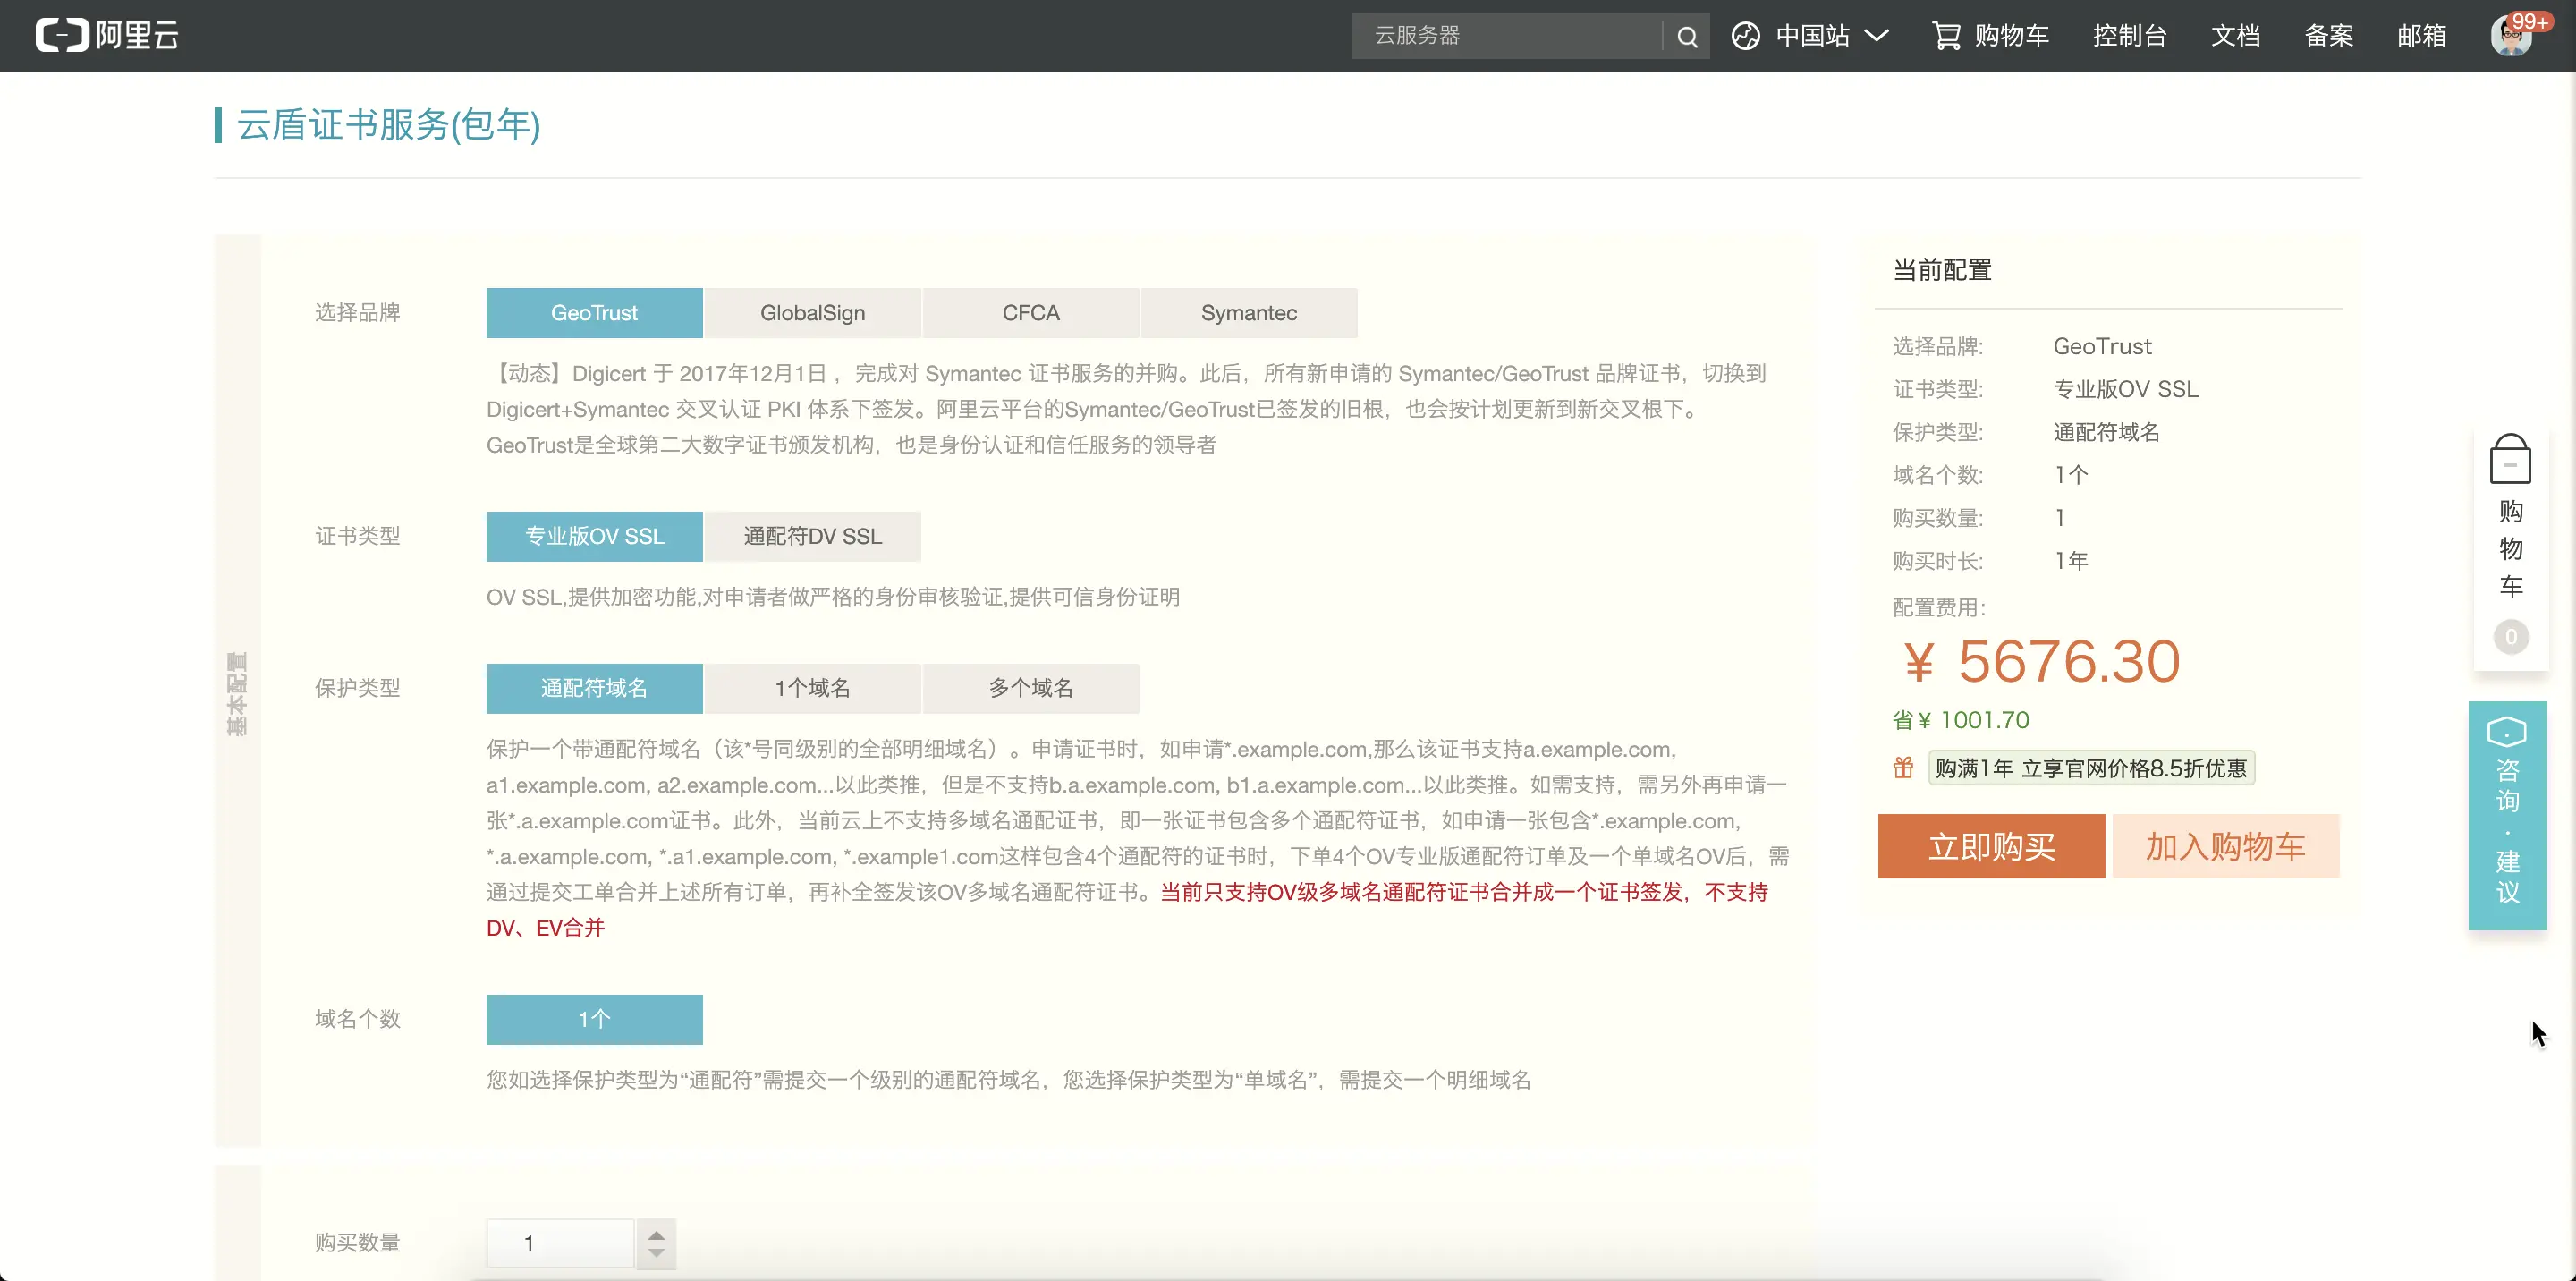Click the gift icon beside the discount note
The image size is (2576, 1281).
click(1903, 768)
